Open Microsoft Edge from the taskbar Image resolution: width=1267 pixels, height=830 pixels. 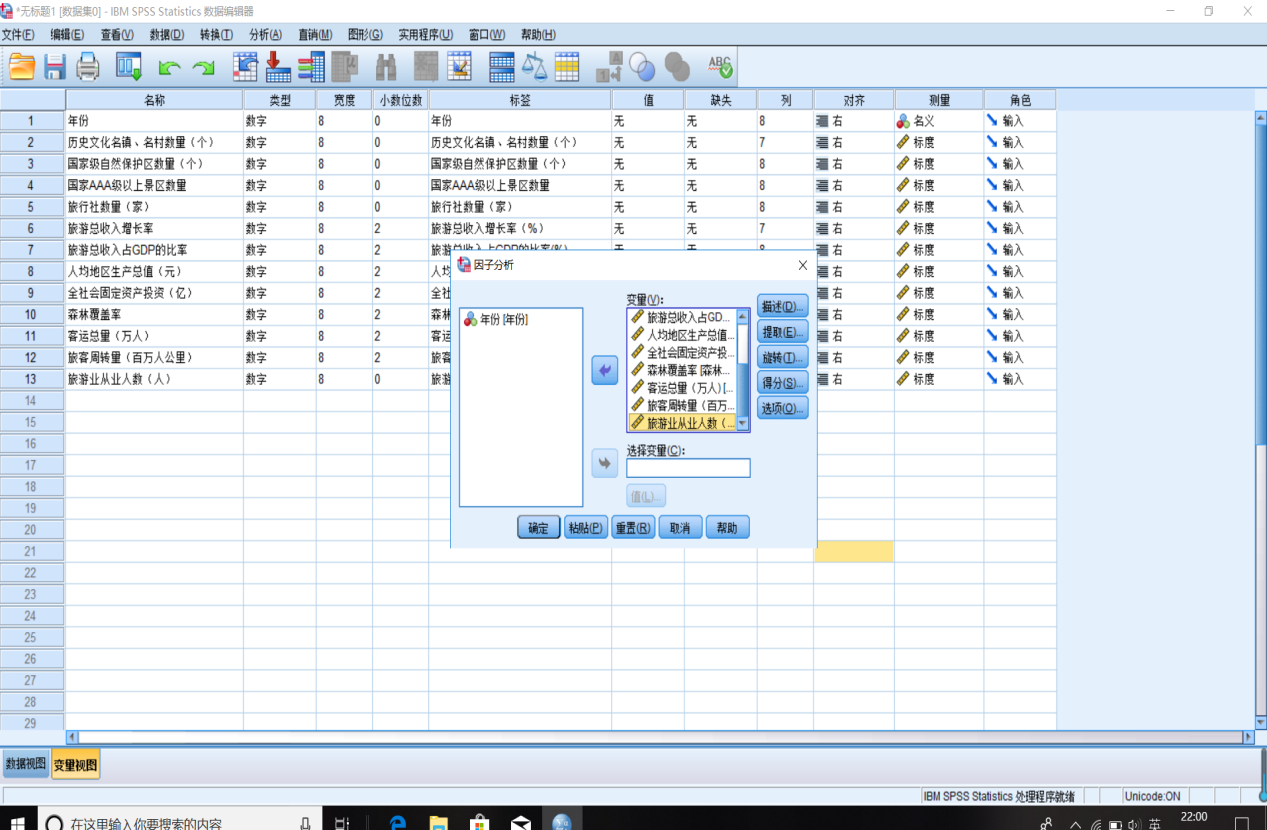[x=397, y=822]
